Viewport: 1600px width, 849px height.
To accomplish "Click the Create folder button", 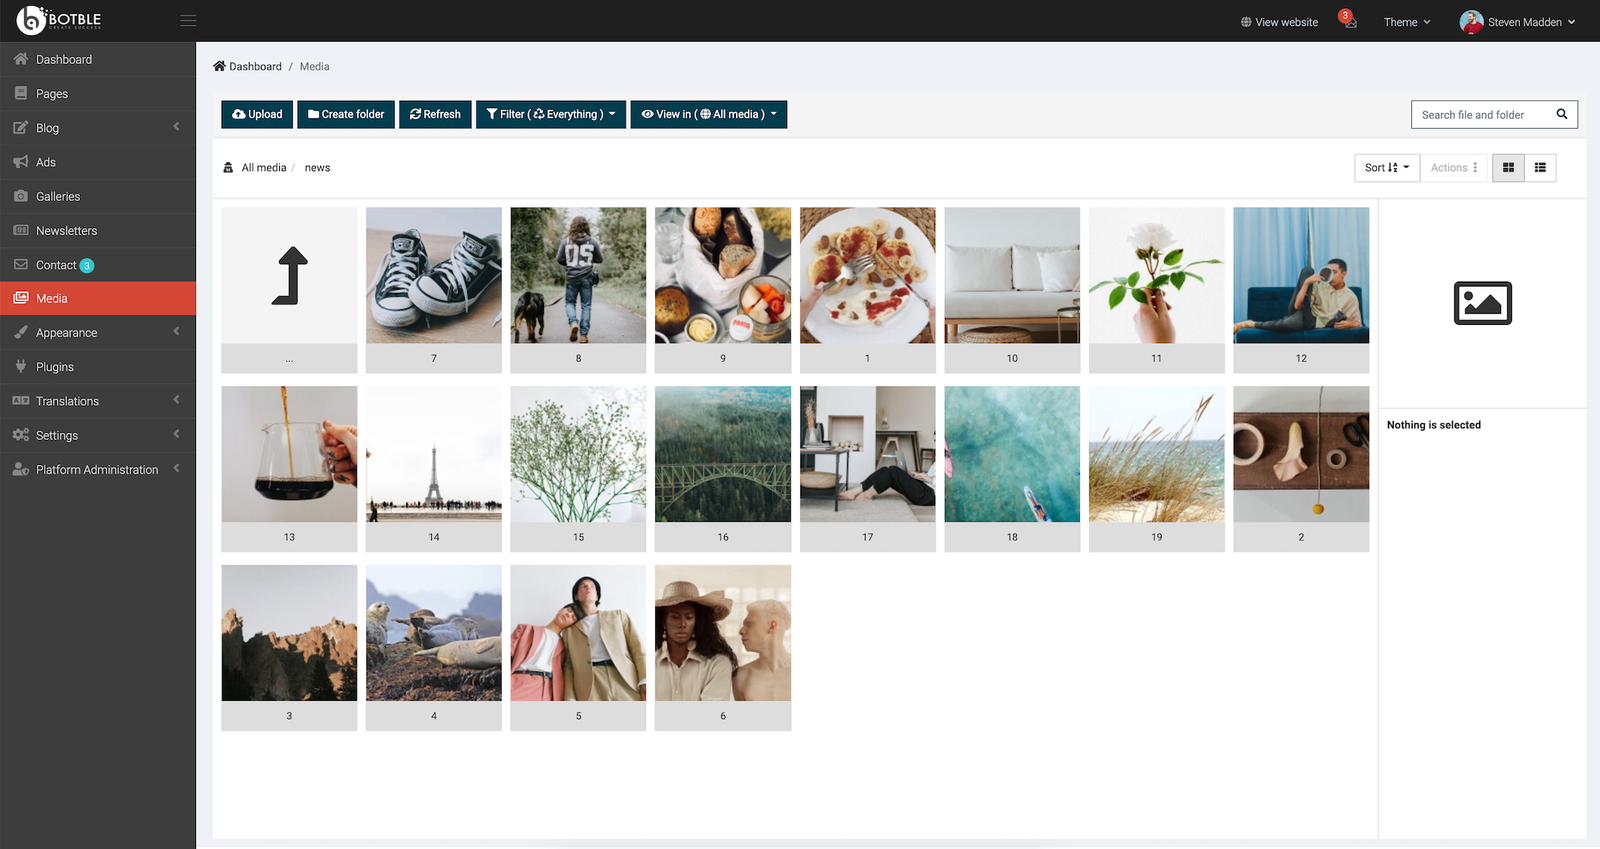I will pyautogui.click(x=346, y=114).
